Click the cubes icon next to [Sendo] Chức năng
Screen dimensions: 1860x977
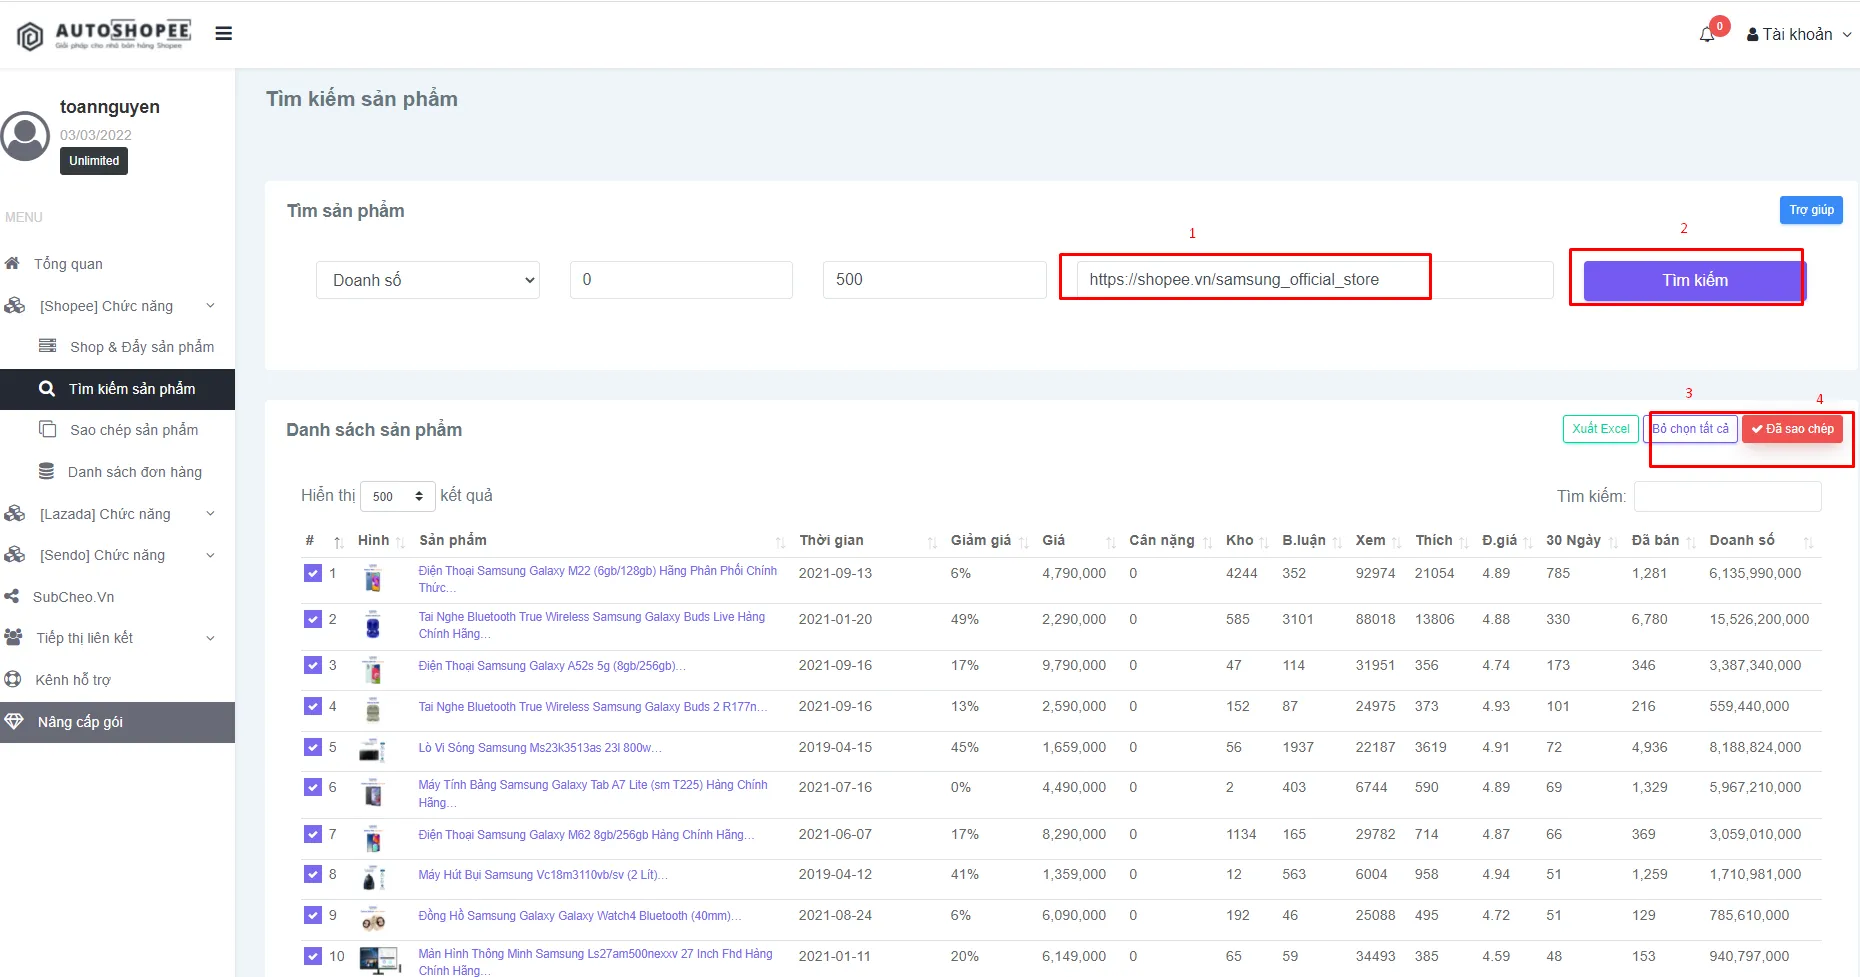click(15, 555)
